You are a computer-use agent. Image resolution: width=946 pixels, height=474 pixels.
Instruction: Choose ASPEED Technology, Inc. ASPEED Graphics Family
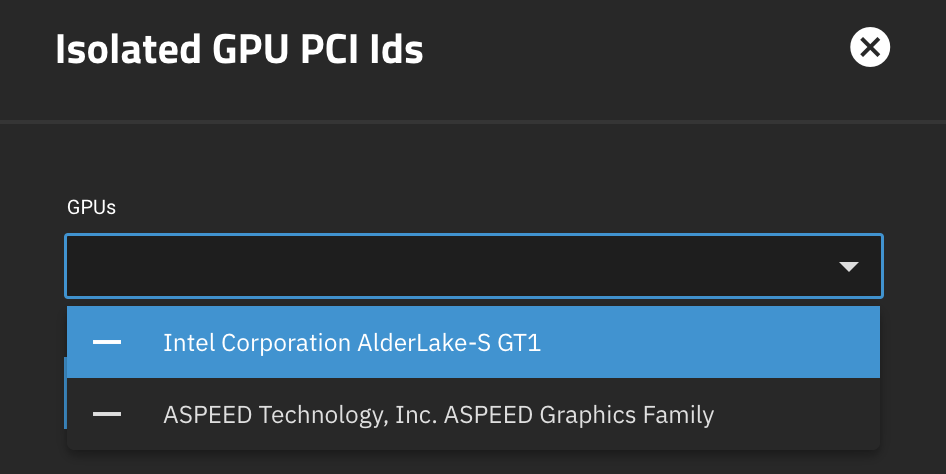(x=438, y=414)
